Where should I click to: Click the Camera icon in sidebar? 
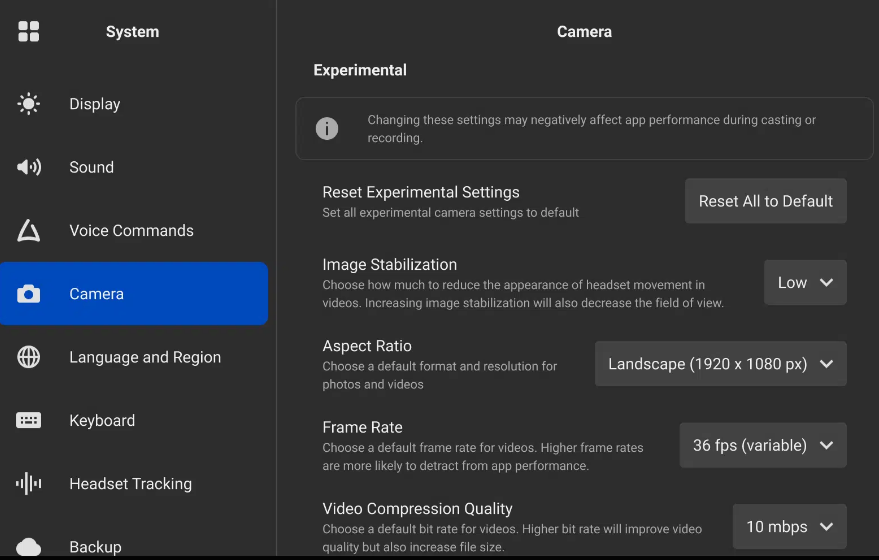pos(29,294)
